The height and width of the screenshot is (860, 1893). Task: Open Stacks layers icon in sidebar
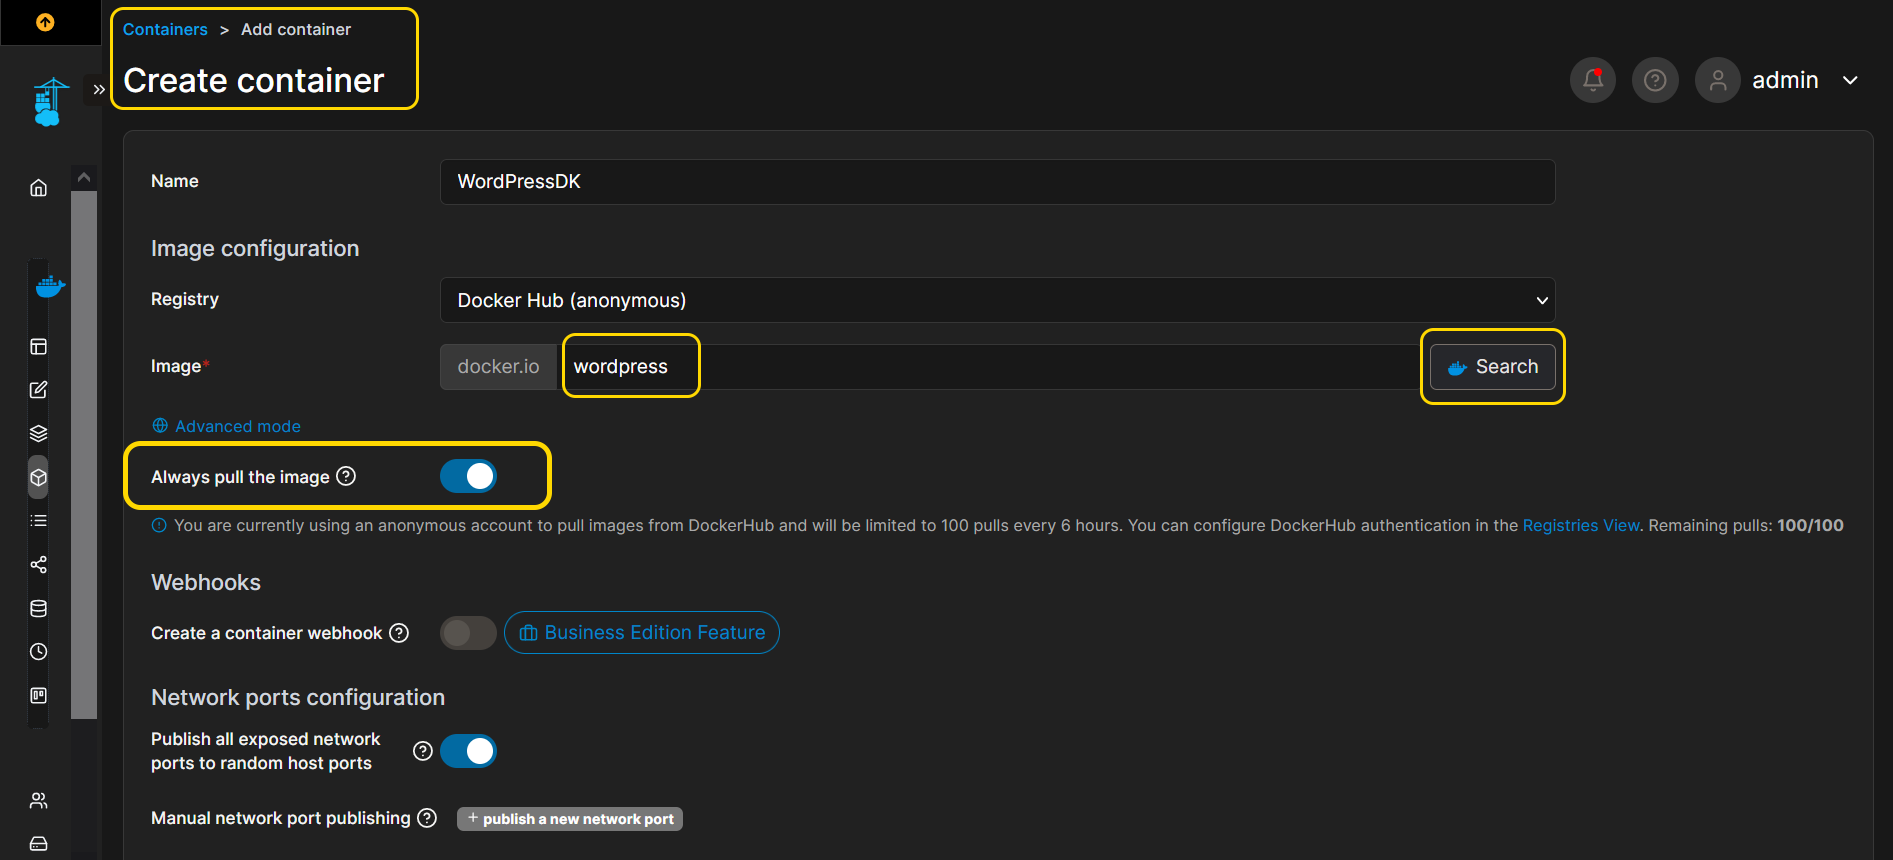click(38, 434)
